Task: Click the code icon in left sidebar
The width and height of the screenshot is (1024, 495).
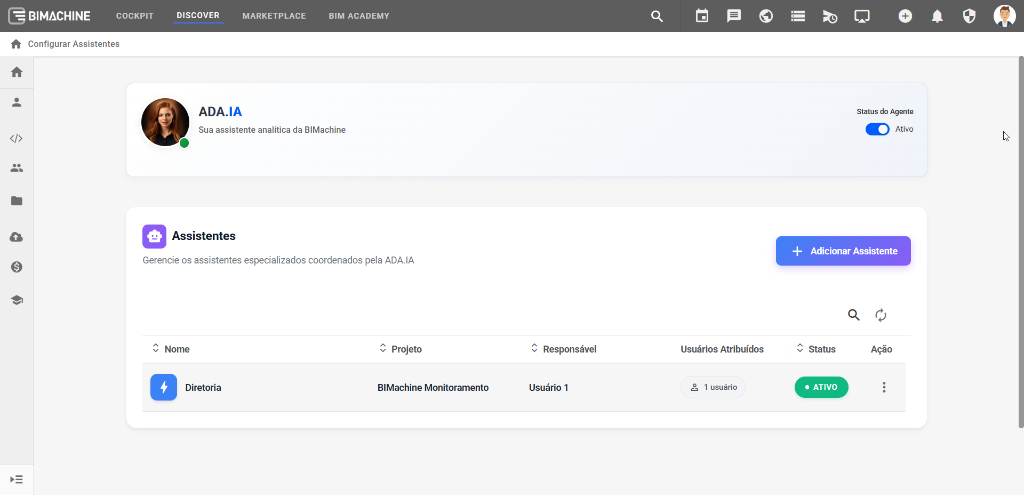Action: pyautogui.click(x=16, y=139)
